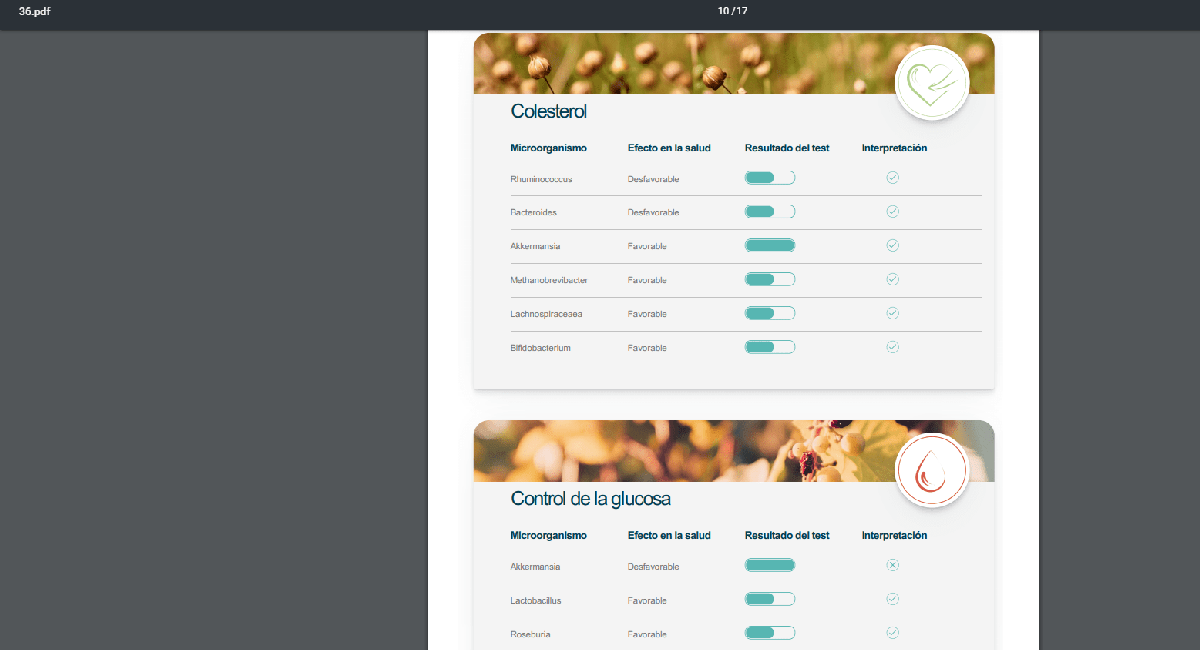Click the checkmark icon in Methanobrevibacter row
Image resolution: width=1200 pixels, height=650 pixels.
tap(893, 280)
